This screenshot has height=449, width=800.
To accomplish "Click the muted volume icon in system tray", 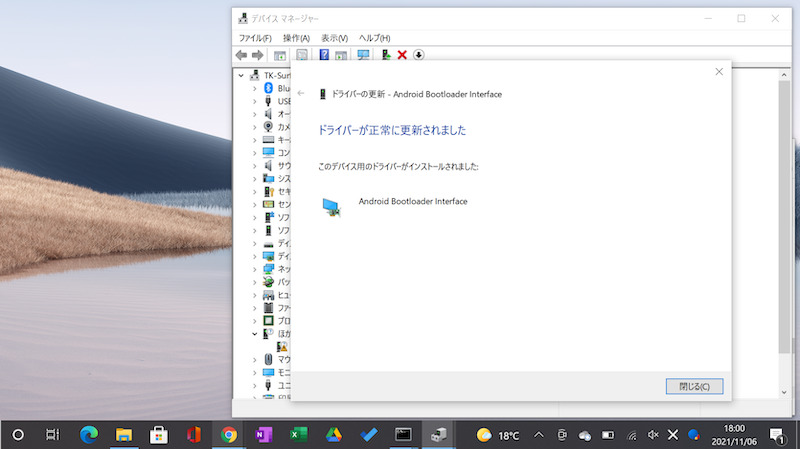I will click(x=653, y=435).
